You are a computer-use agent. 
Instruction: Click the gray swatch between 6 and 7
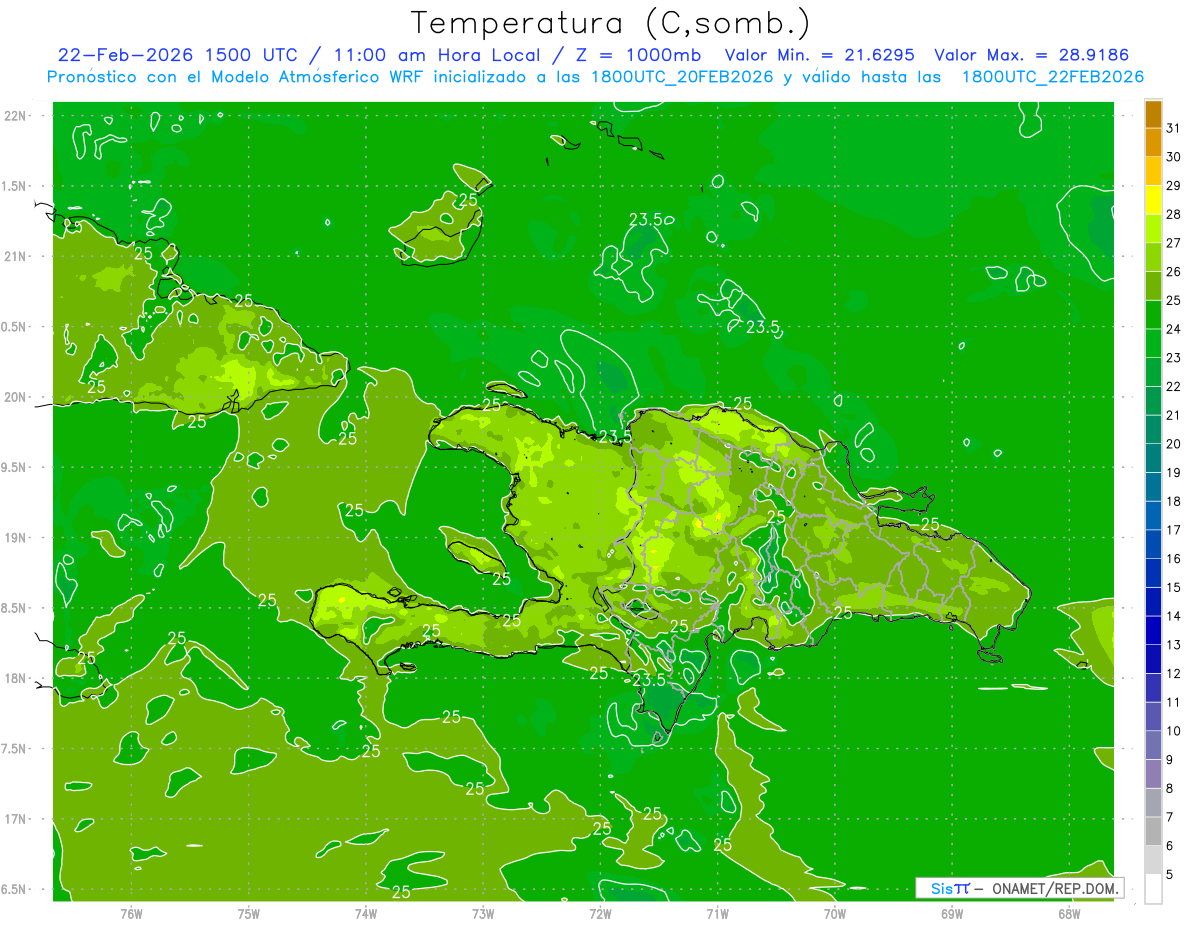[x=1153, y=832]
